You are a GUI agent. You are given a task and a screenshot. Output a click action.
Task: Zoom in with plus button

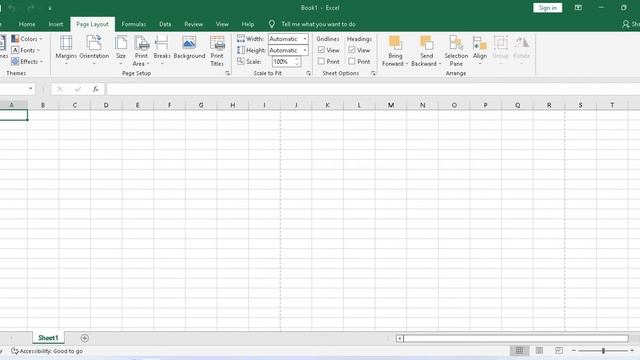(x=632, y=351)
